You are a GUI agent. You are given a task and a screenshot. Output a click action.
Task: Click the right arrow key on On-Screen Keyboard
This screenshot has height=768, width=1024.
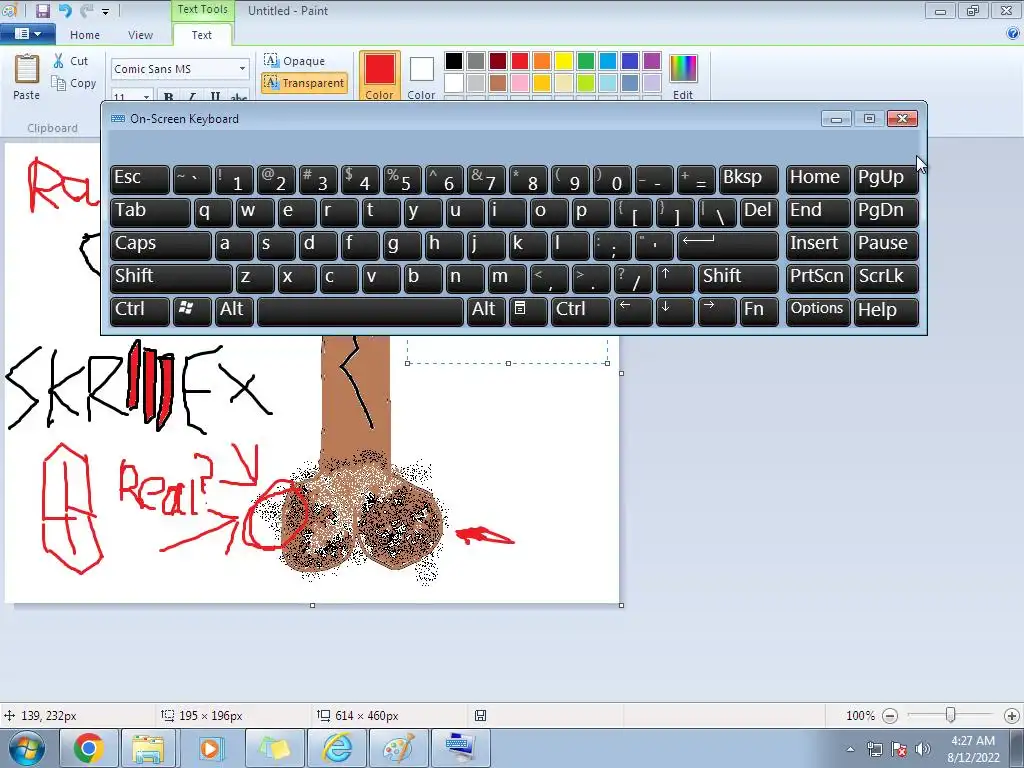716,310
